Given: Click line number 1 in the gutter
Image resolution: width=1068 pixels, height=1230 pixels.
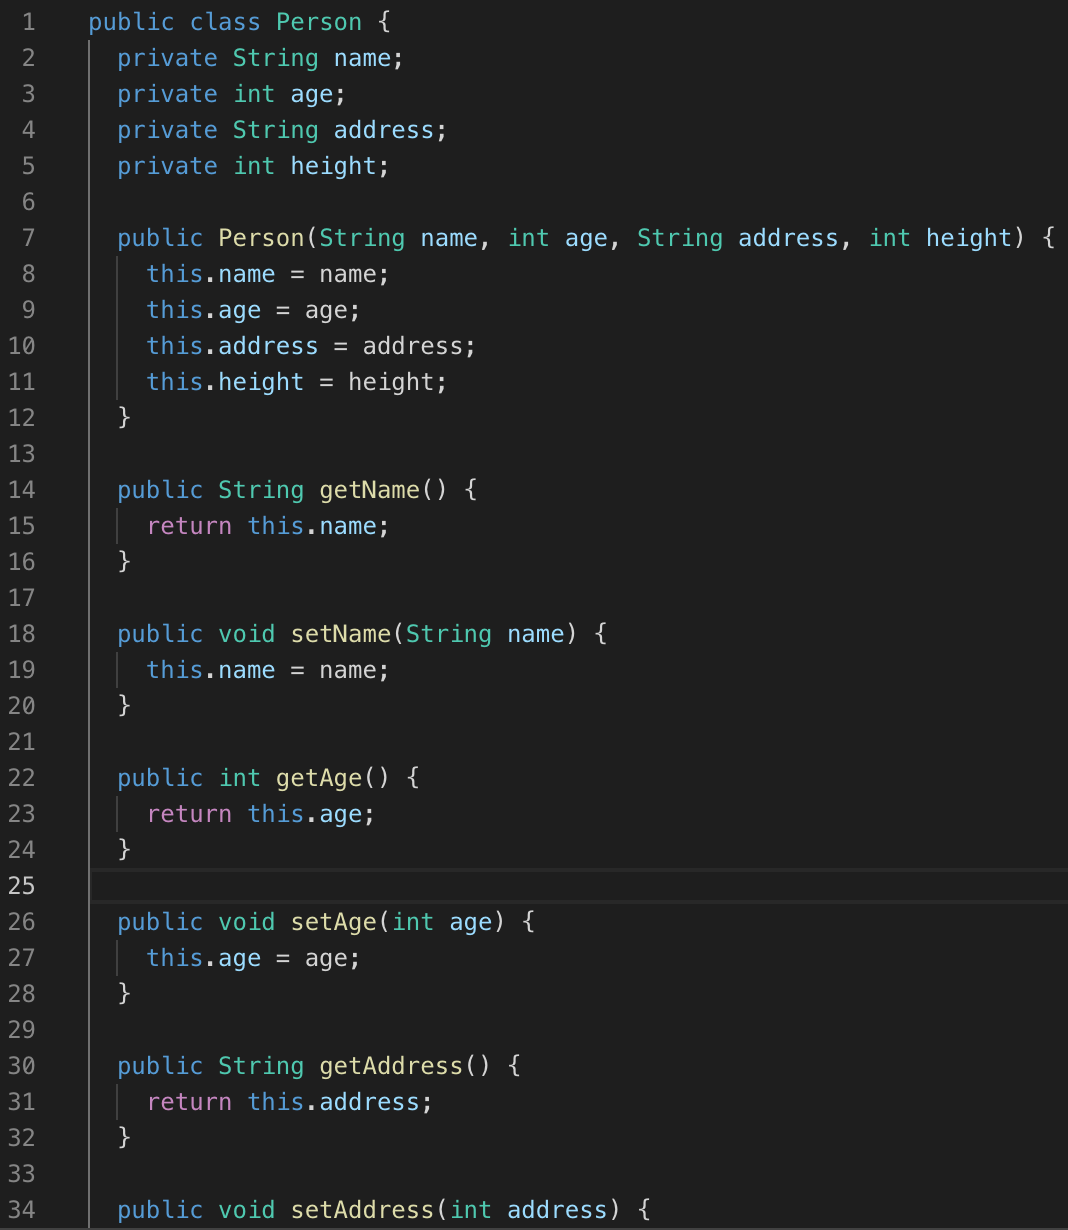Looking at the screenshot, I should 28,21.
